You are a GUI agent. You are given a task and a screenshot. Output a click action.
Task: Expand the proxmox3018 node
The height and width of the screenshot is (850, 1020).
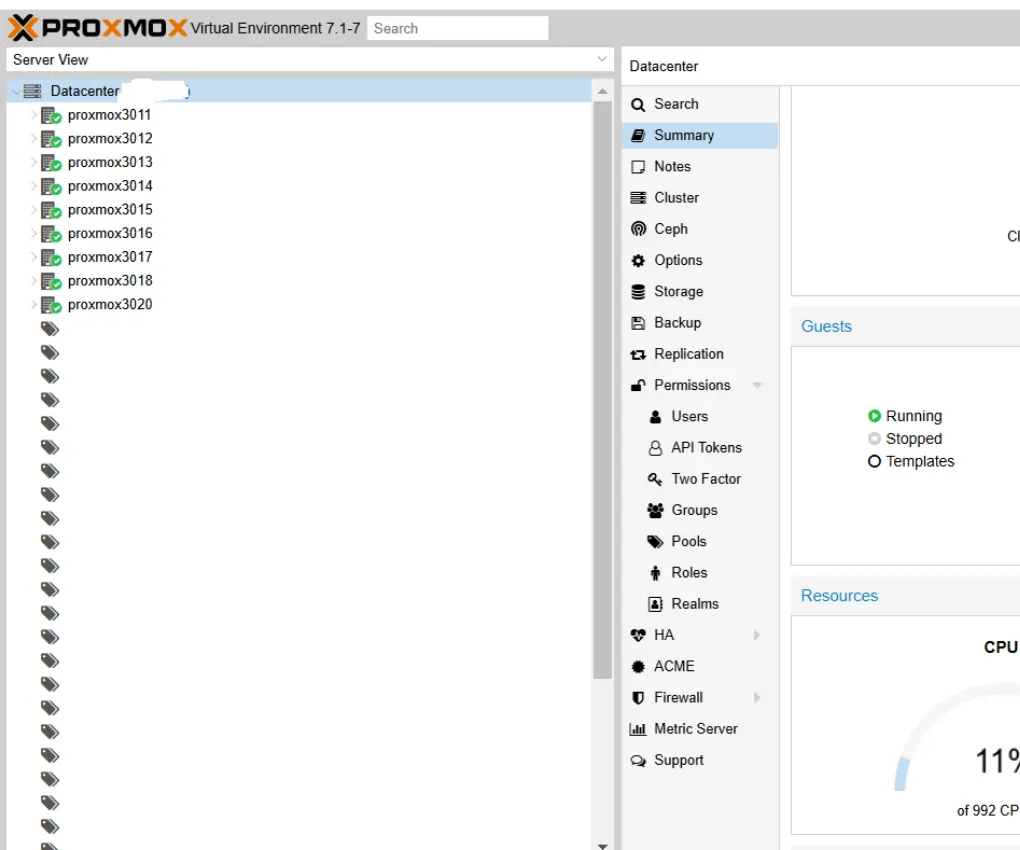[x=34, y=281]
